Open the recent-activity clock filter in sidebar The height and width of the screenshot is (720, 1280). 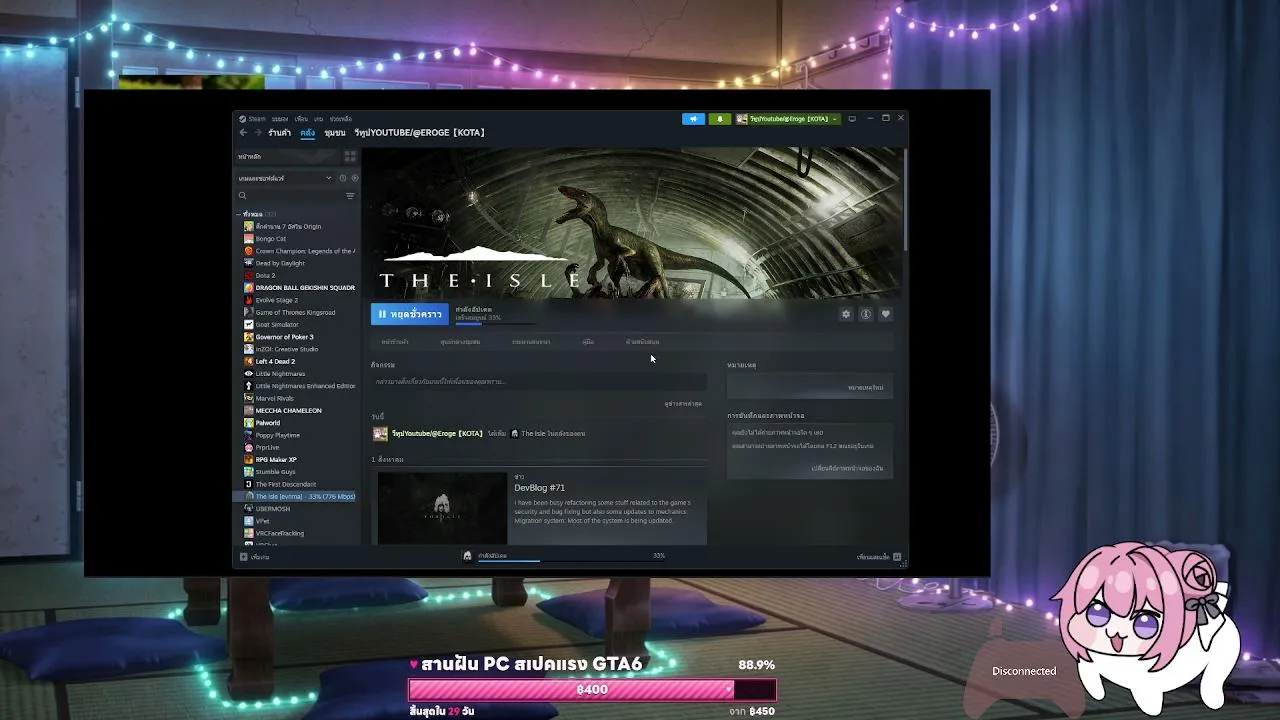point(342,178)
